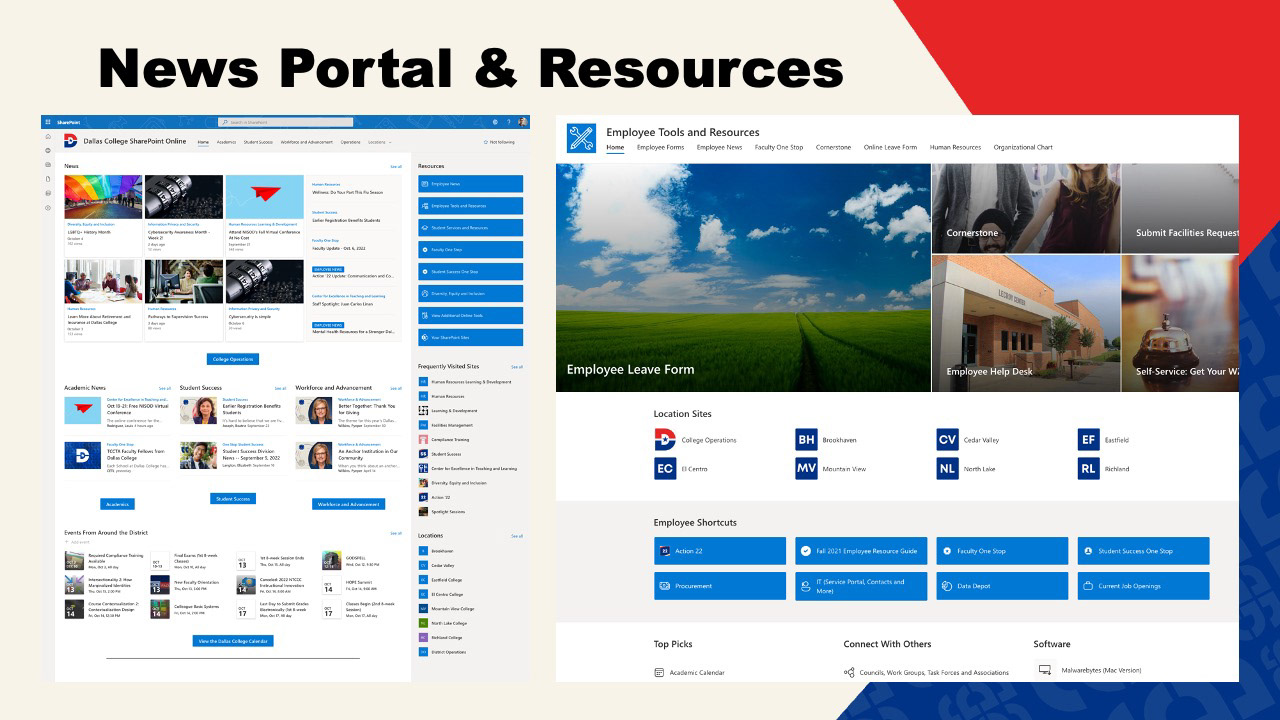Open the Organizational Chart tab
Viewport: 1280px width, 720px height.
pos(1023,147)
